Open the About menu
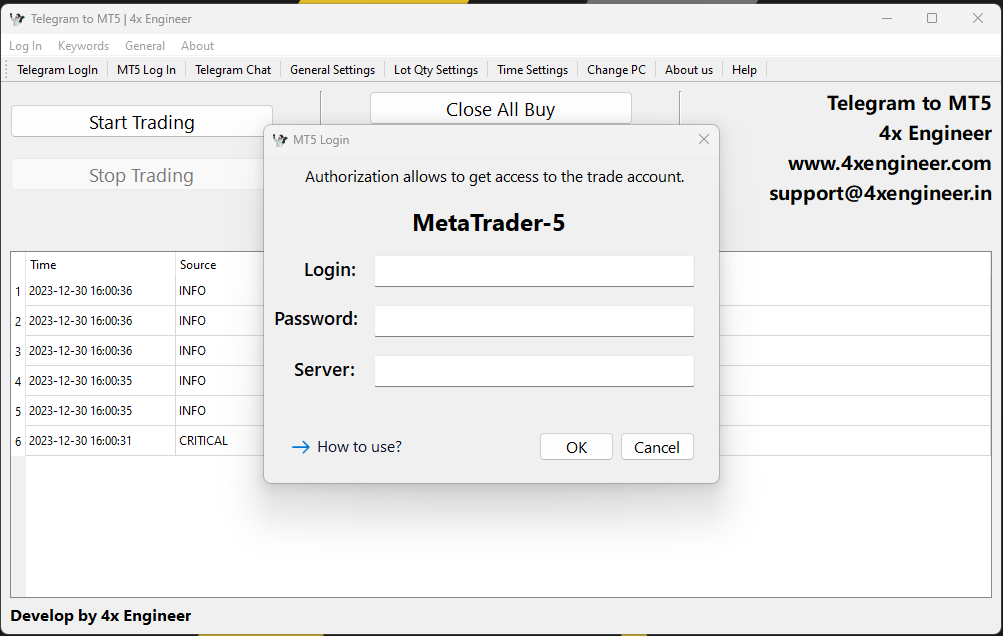Viewport: 1003px width, 636px height. [x=197, y=45]
